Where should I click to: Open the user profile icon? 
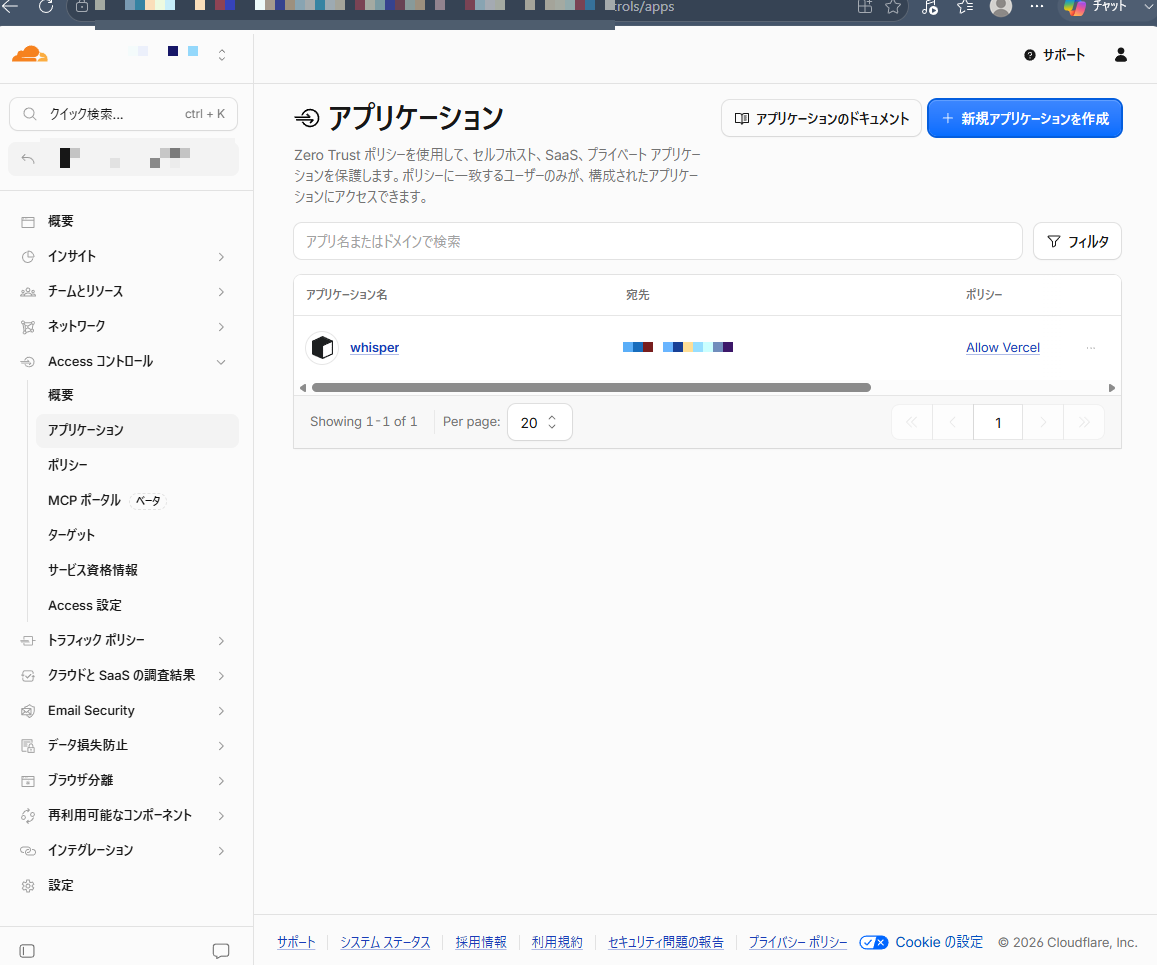tap(1121, 55)
